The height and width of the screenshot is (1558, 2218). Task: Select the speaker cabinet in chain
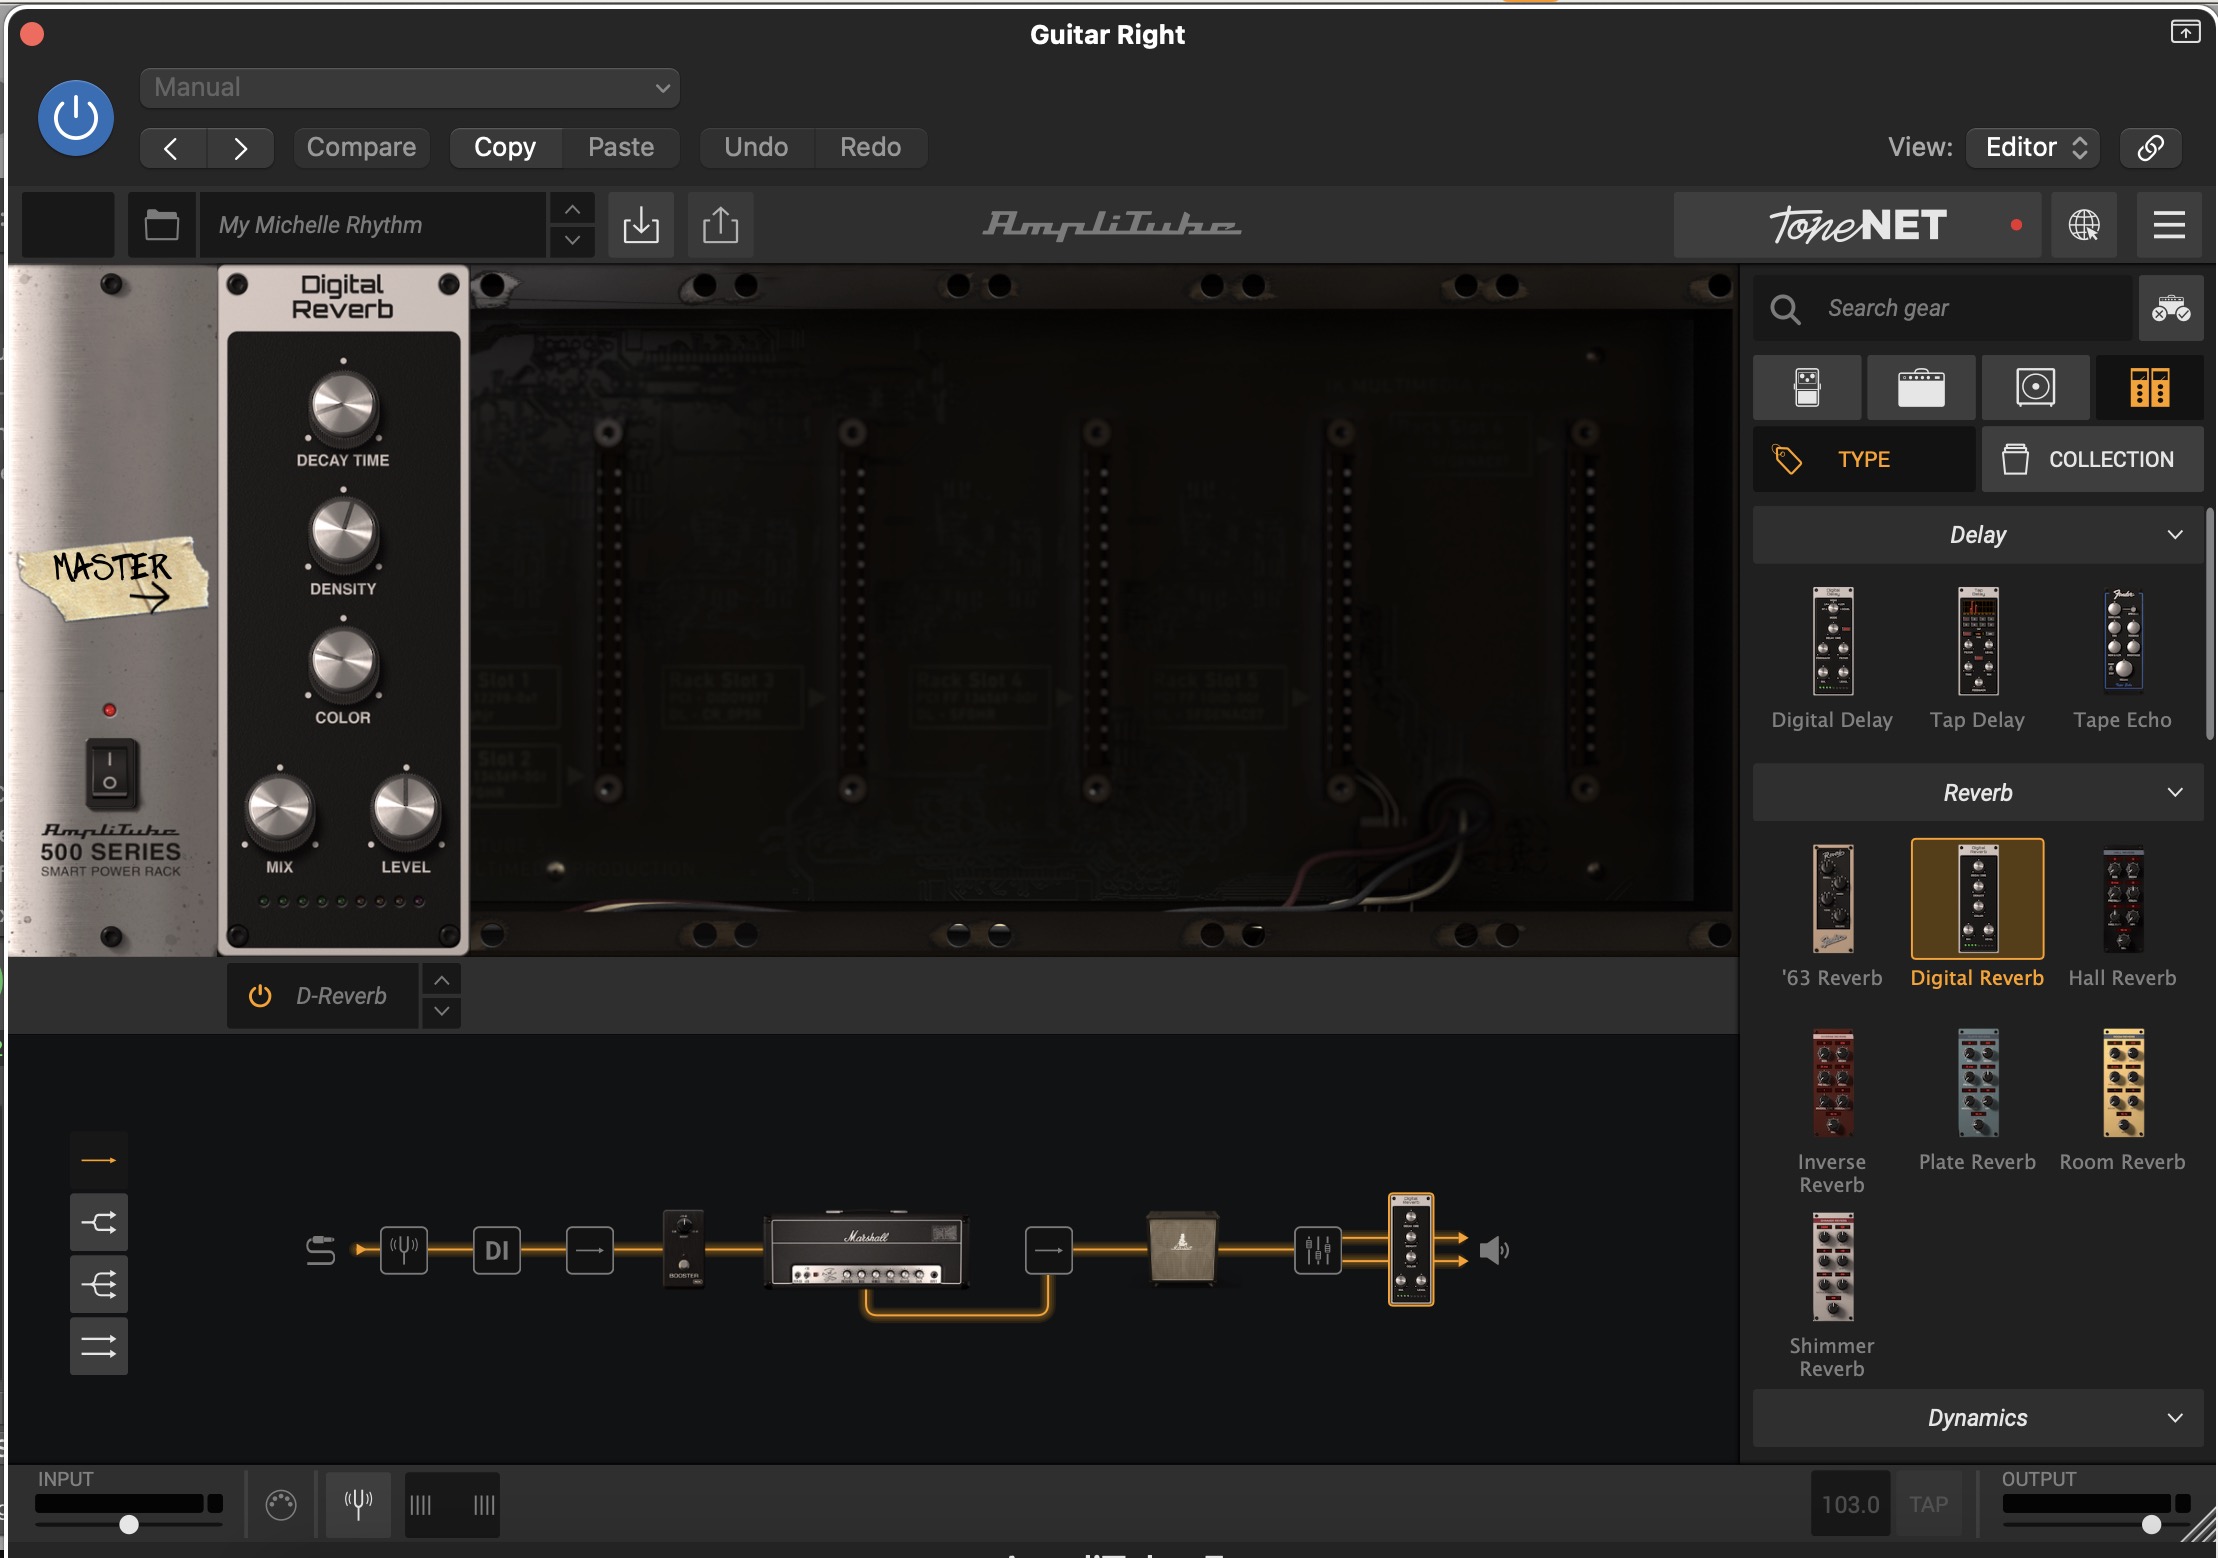click(1182, 1247)
